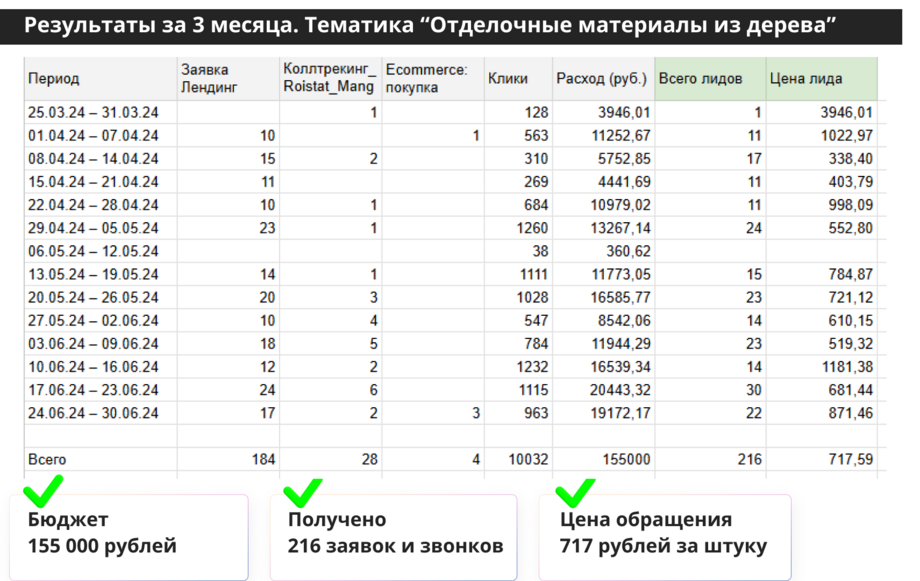920x581 pixels.
Task: Click spend value 3946,01 in Расход column
Action: click(624, 113)
